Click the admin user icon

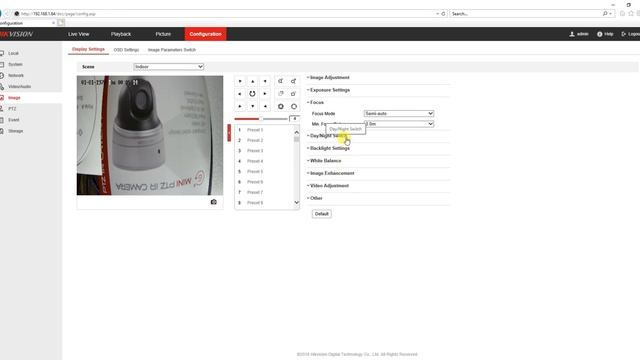(572, 34)
